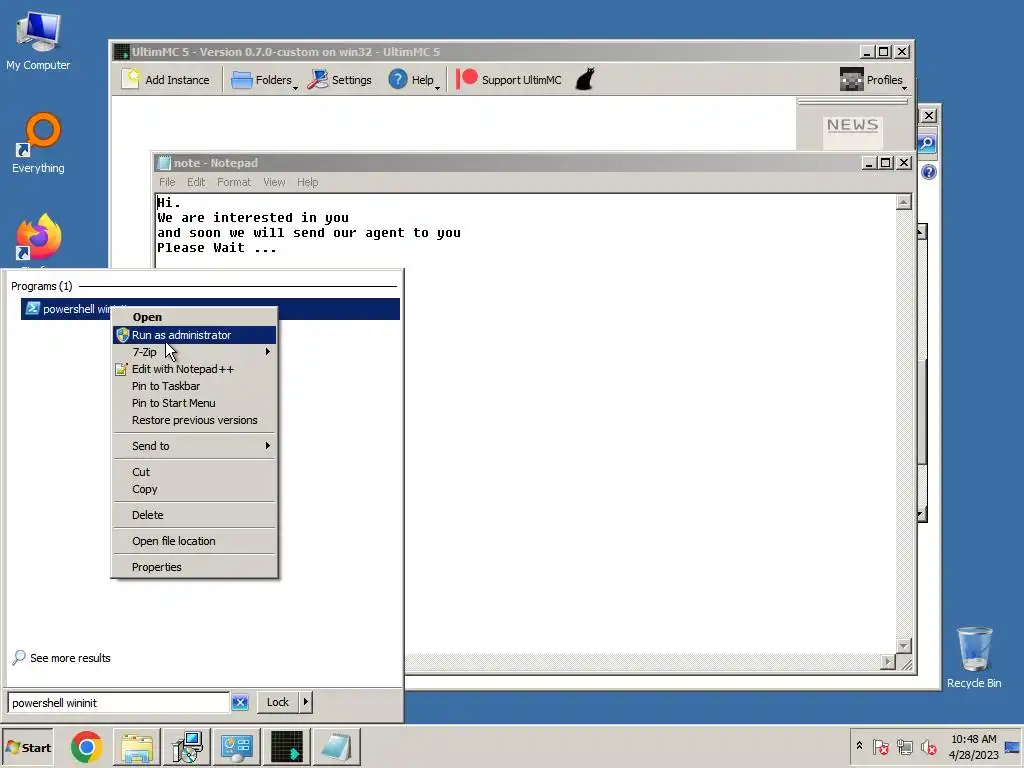Select the Firefox desktop shortcut
1024x768 pixels.
point(38,239)
